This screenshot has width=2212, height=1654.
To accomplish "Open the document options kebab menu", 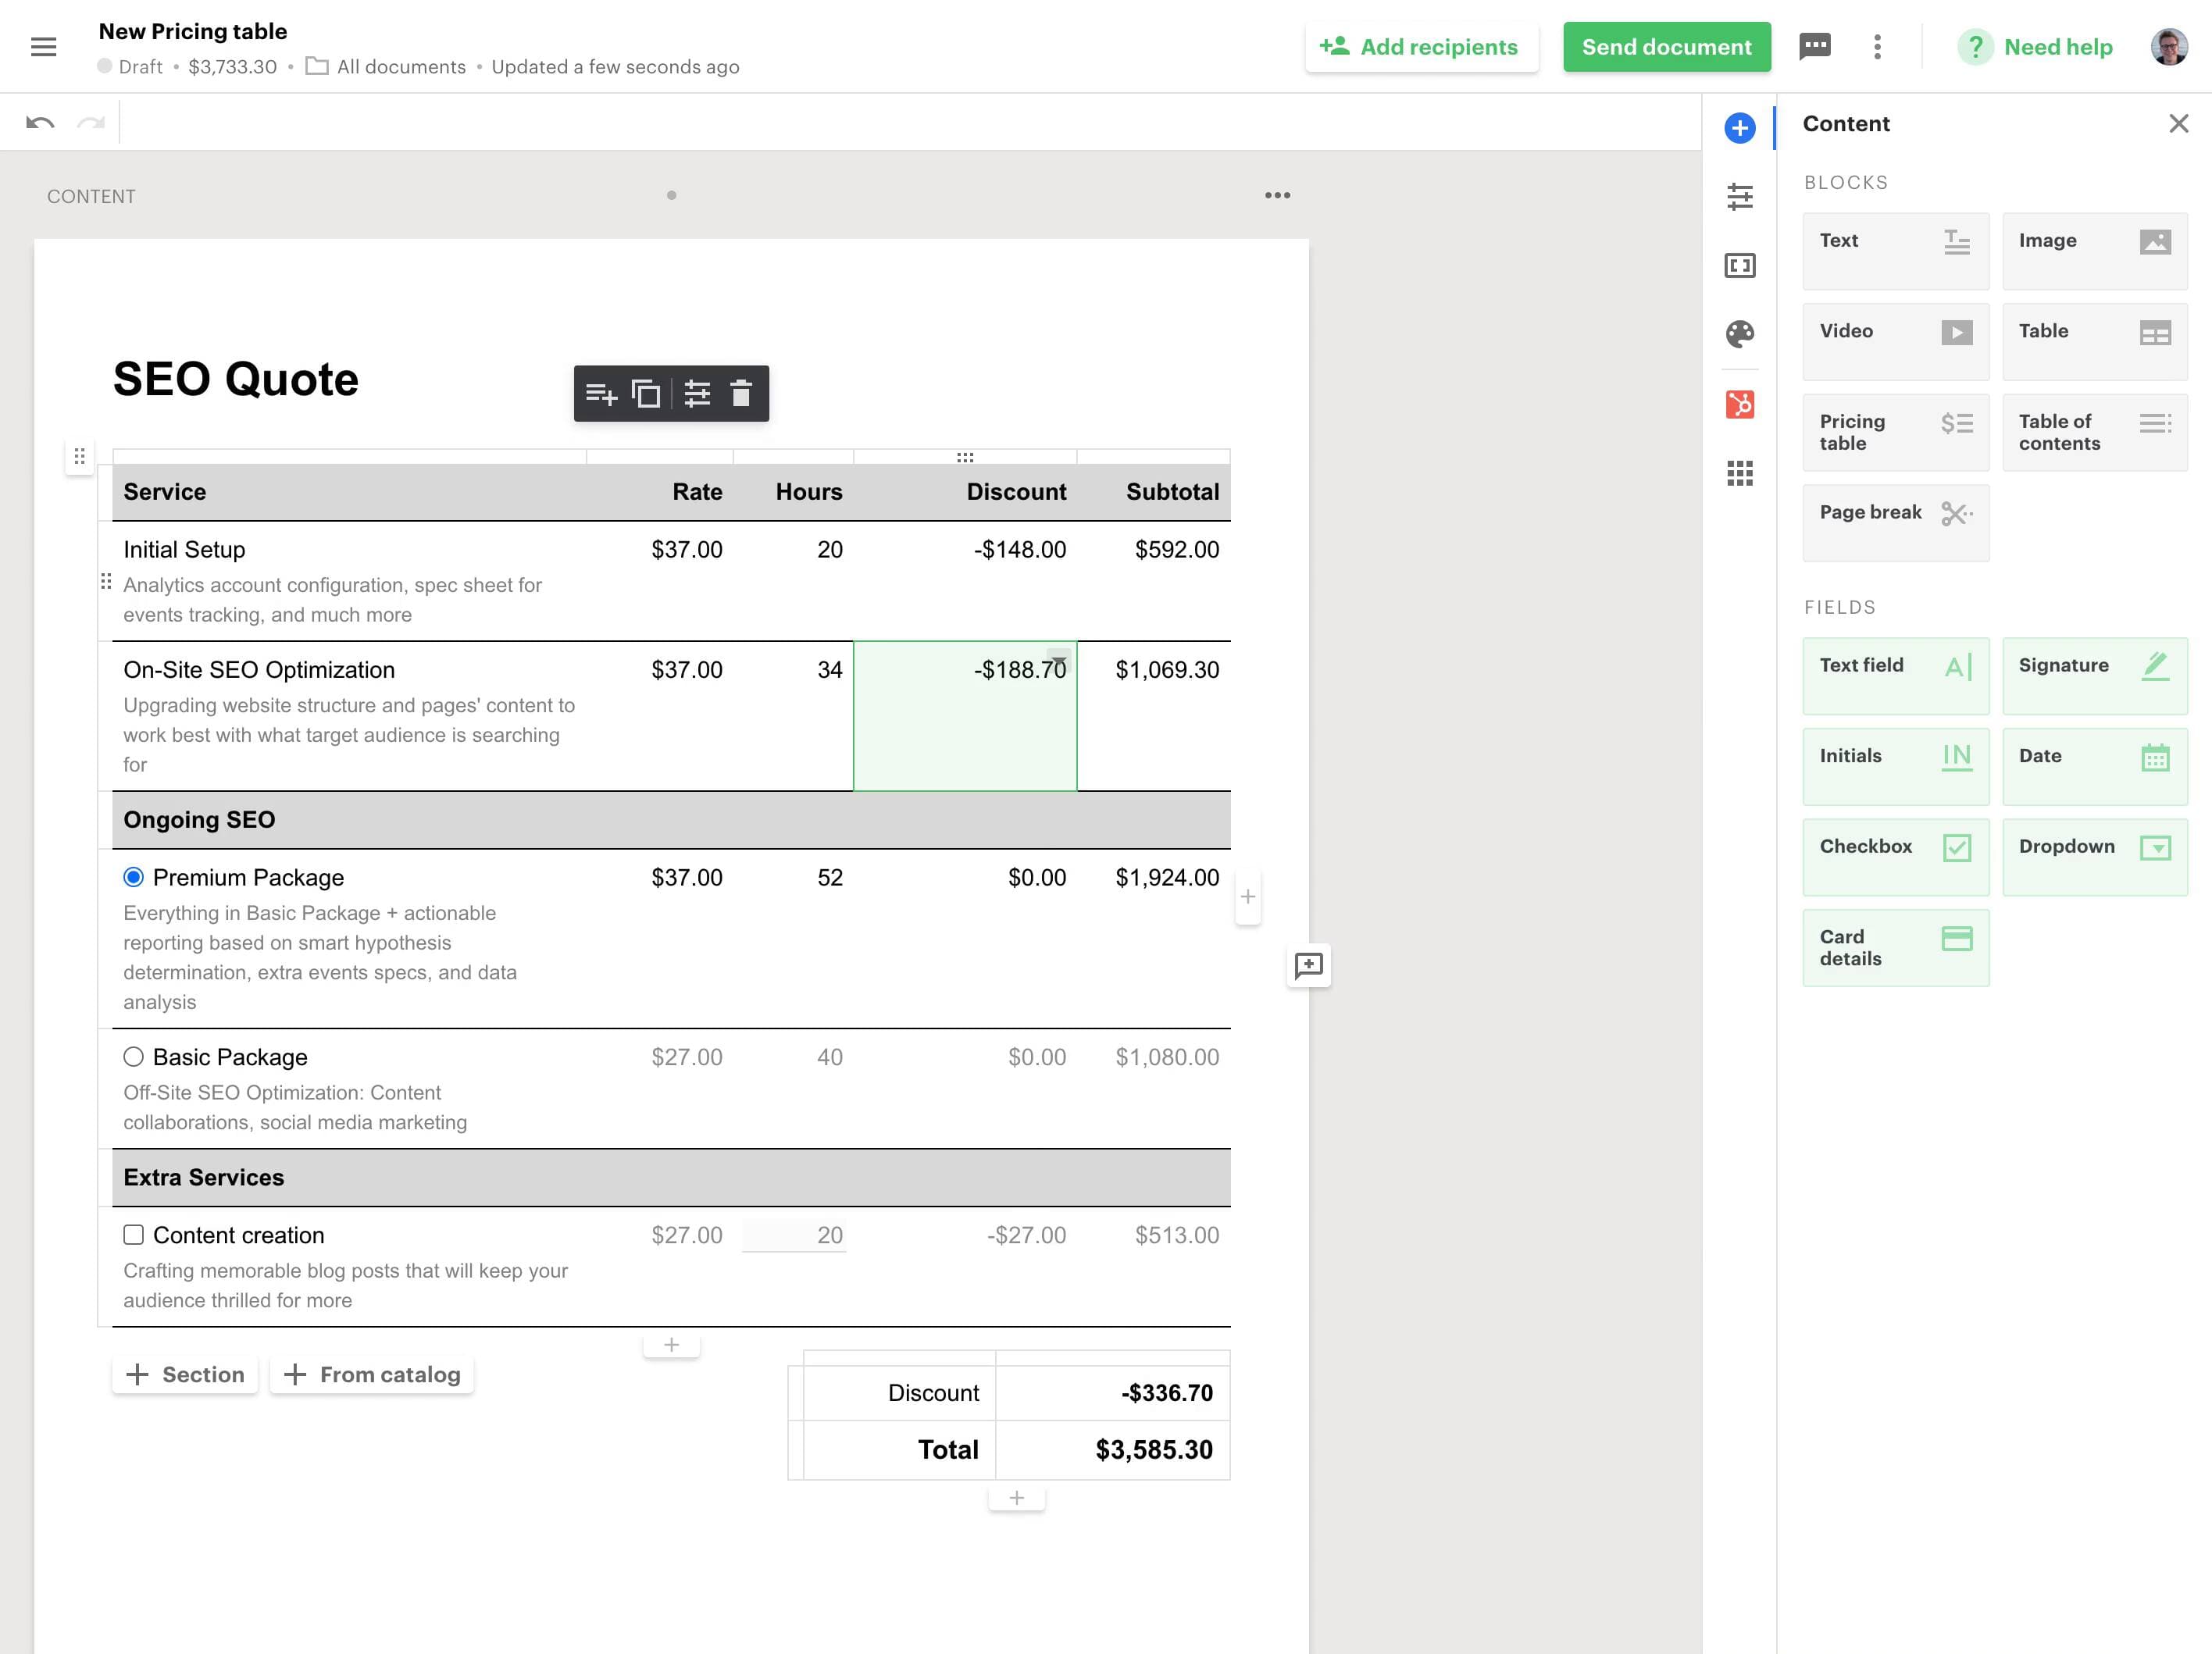I will [x=1877, y=47].
